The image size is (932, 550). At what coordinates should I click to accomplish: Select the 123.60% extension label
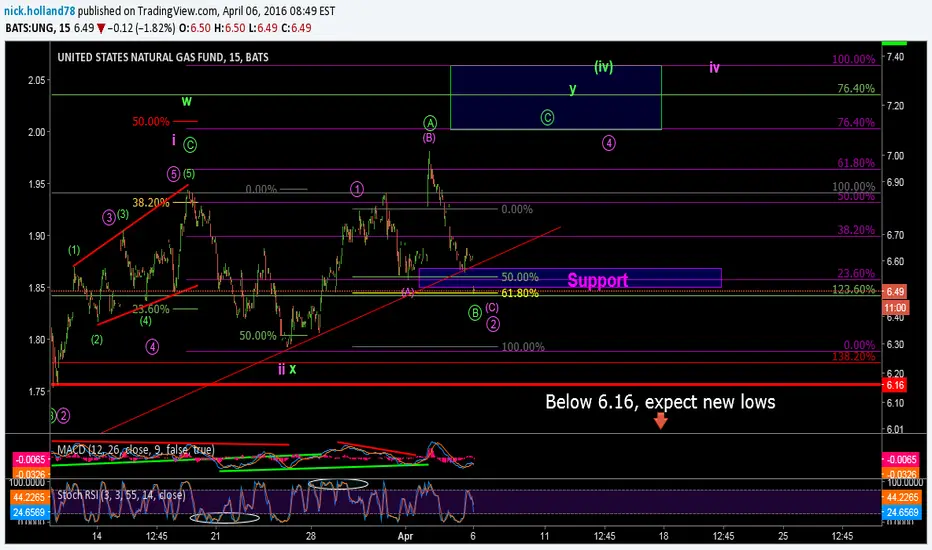854,290
